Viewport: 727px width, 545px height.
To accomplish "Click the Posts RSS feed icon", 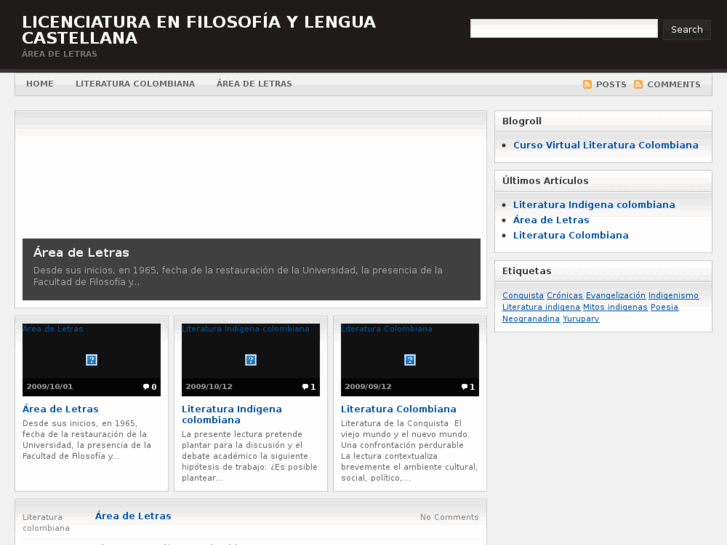I will click(587, 84).
